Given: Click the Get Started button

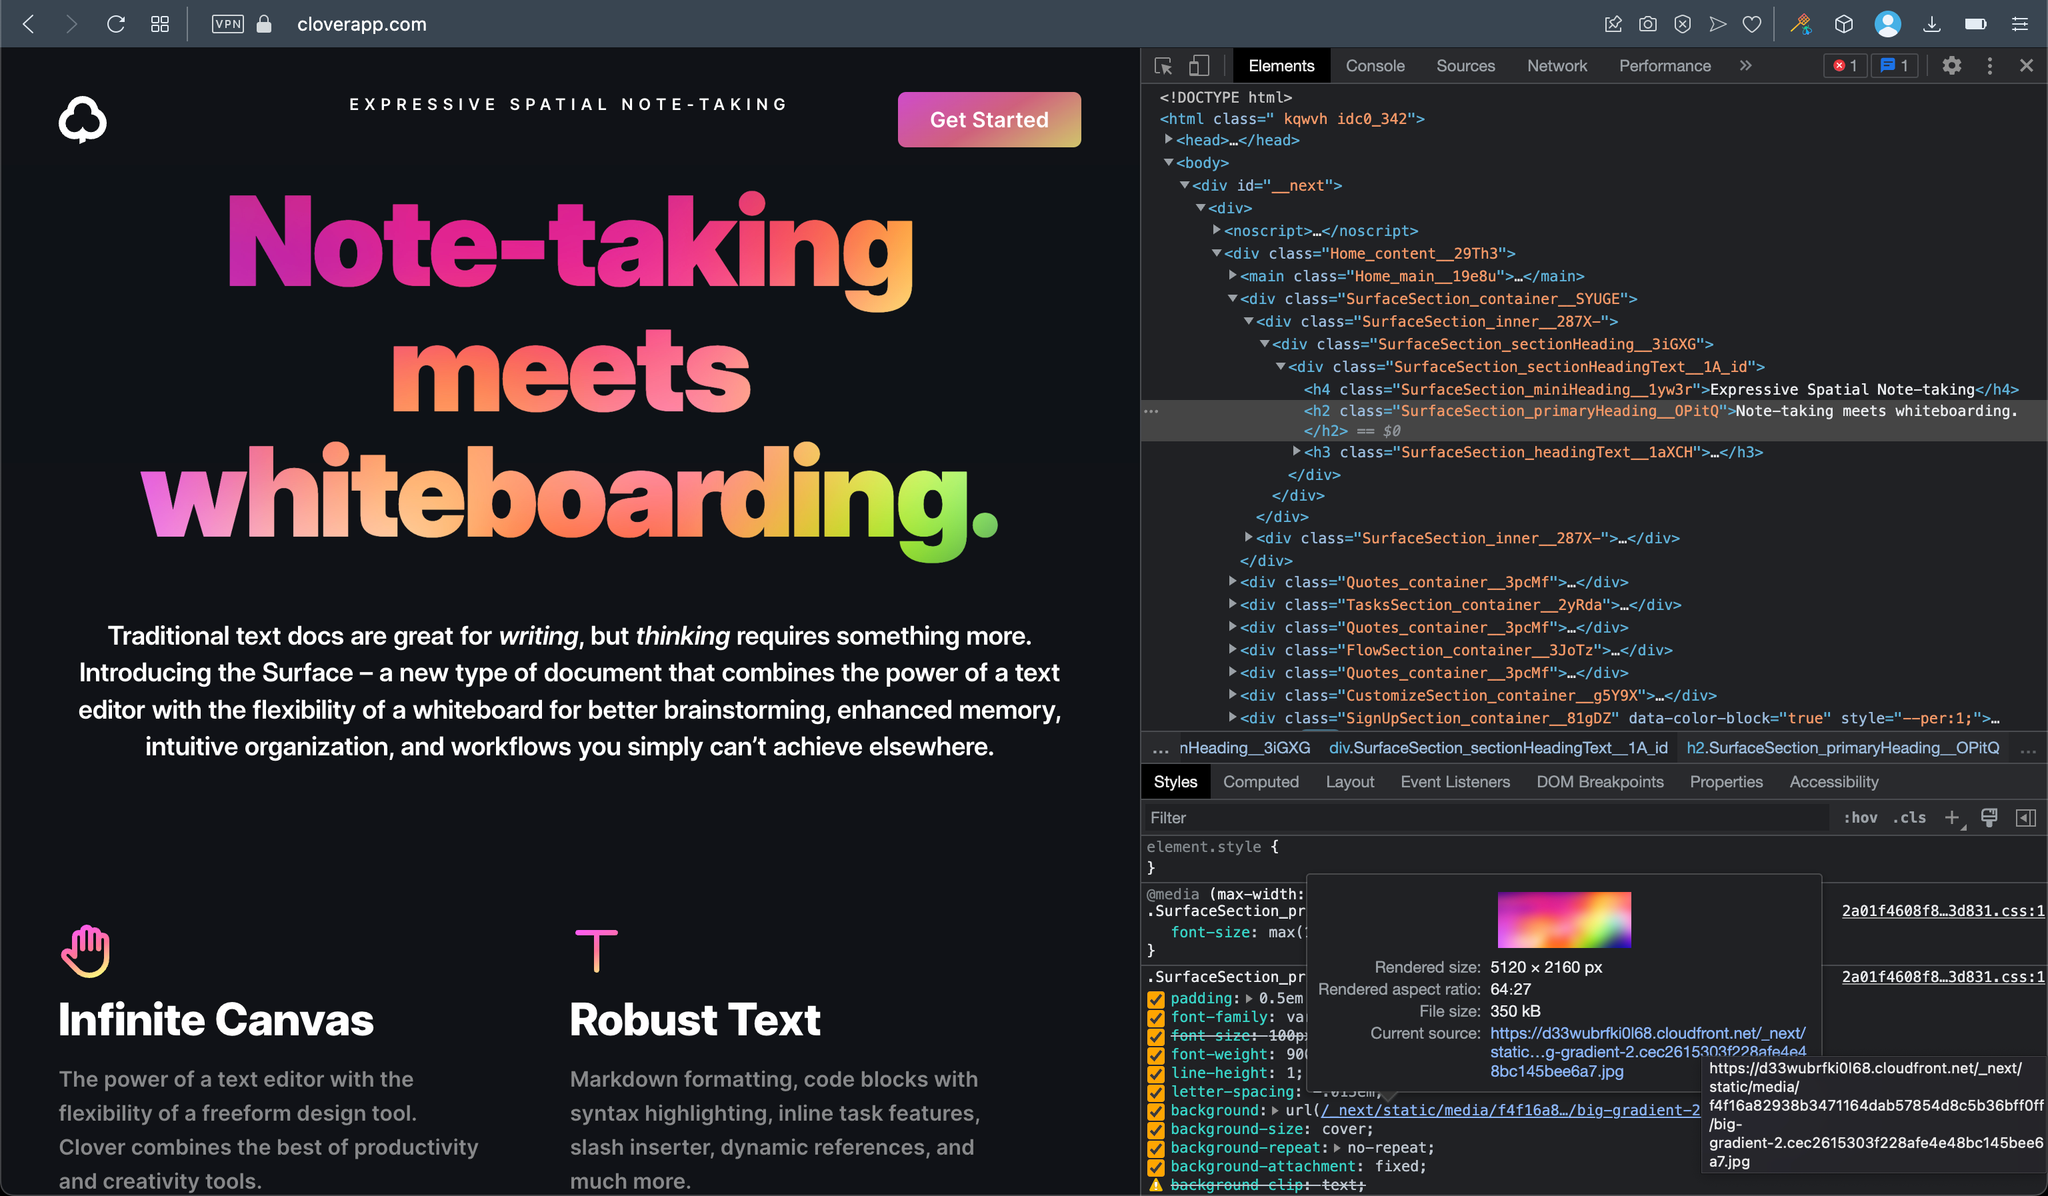Looking at the screenshot, I should (989, 120).
